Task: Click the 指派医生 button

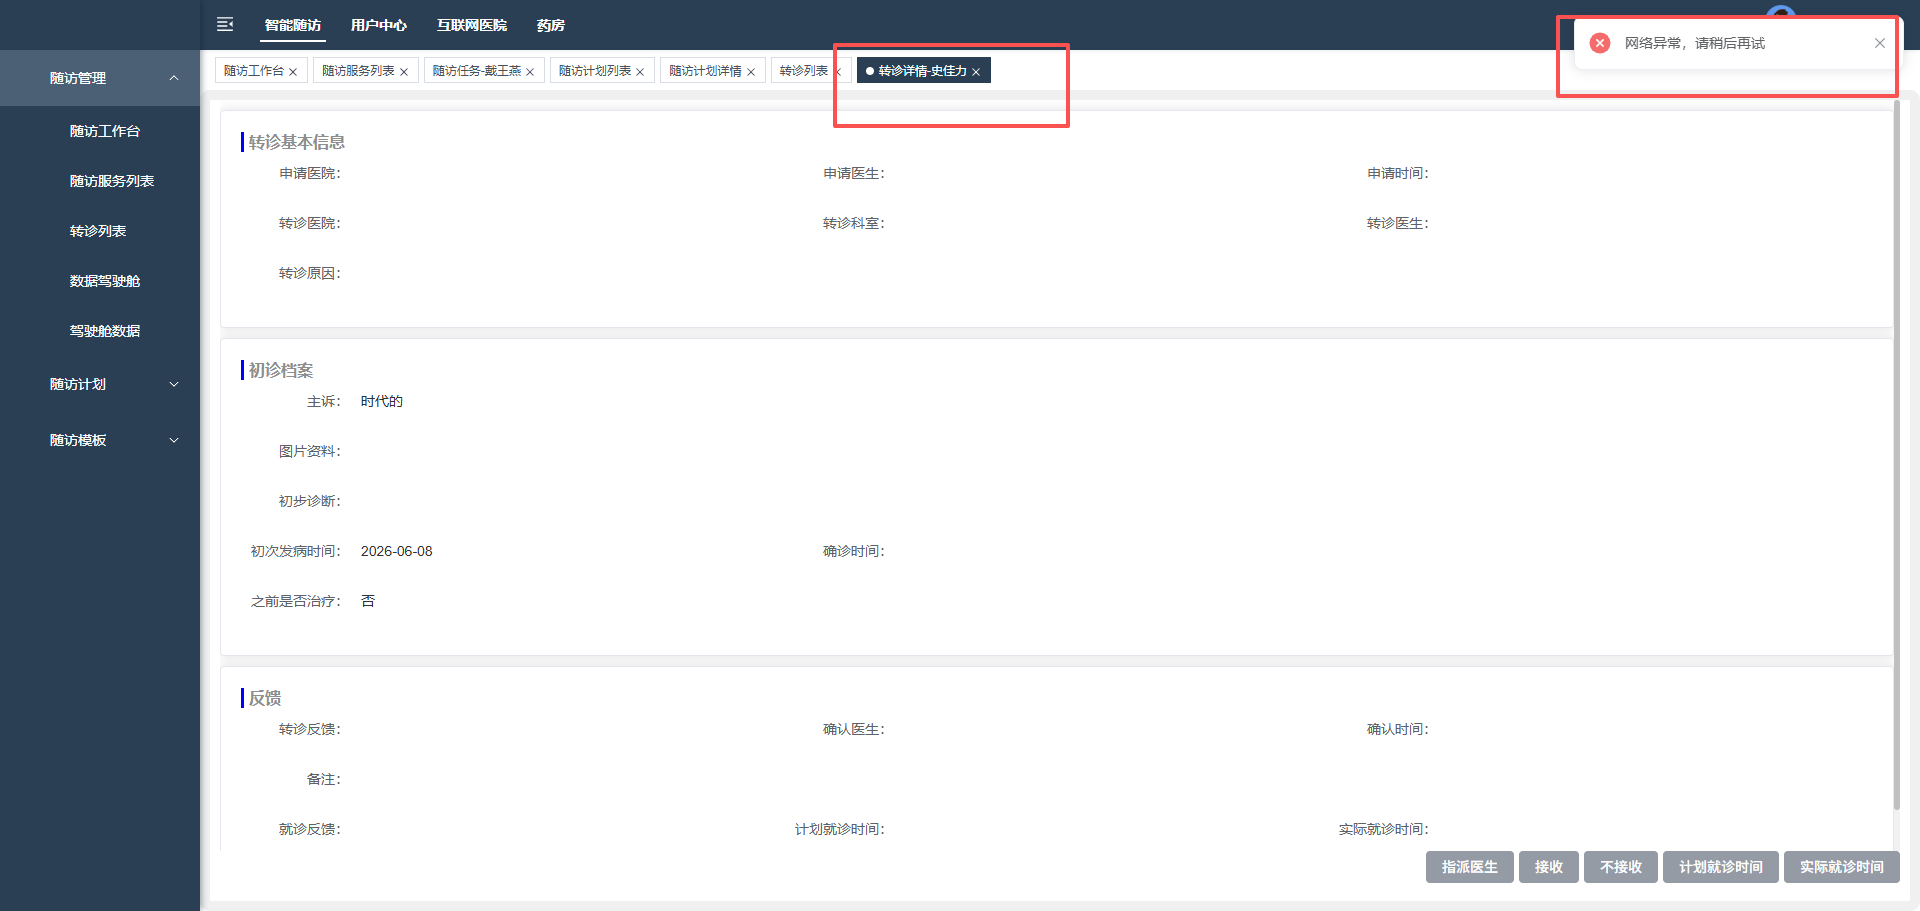Action: 1470,867
